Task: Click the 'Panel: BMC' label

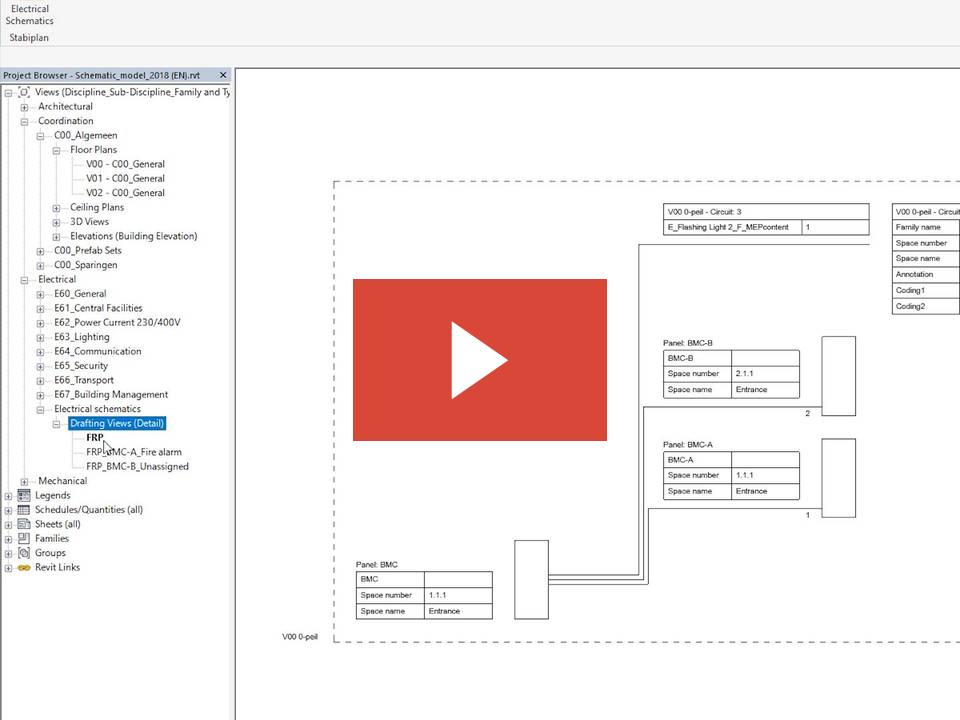Action: coord(377,564)
